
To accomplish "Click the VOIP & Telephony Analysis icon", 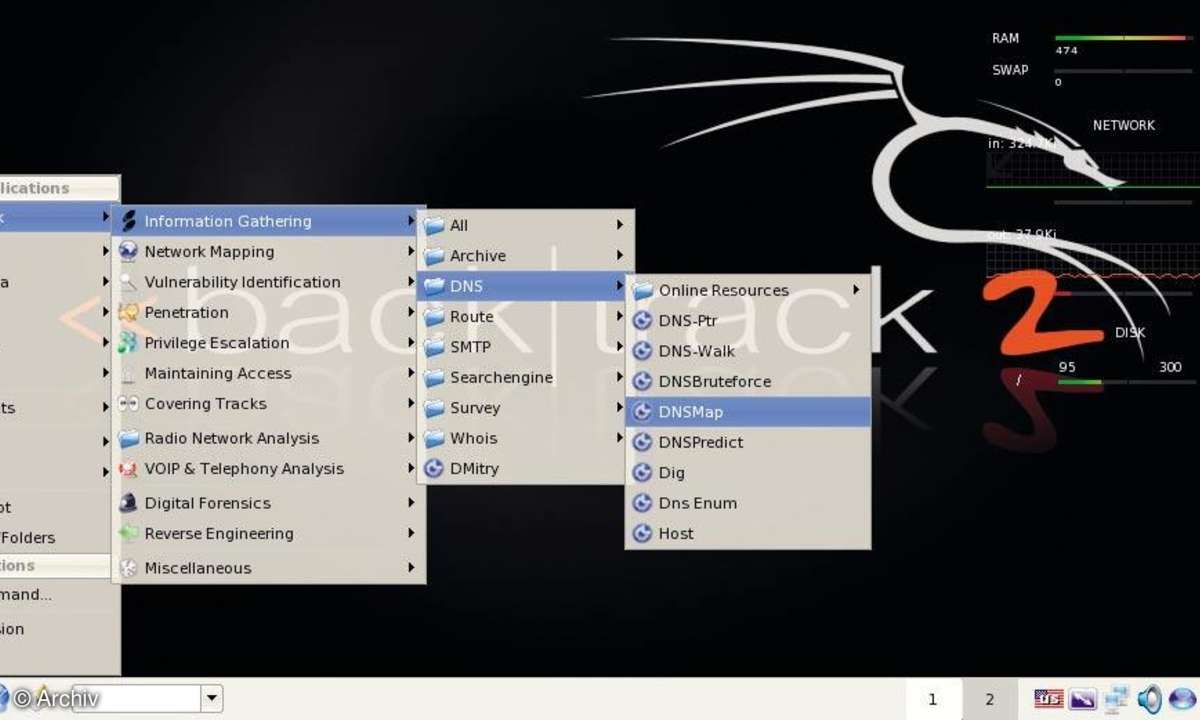I will (128, 469).
